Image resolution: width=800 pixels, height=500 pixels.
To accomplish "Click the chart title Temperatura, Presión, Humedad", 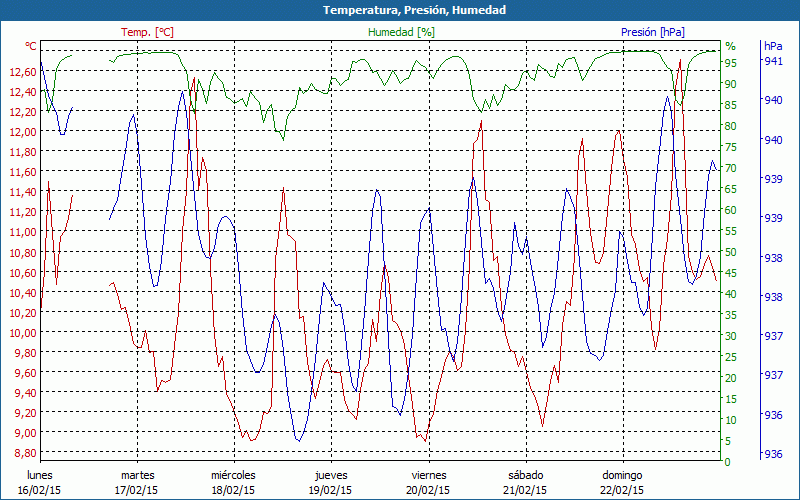I will point(400,10).
